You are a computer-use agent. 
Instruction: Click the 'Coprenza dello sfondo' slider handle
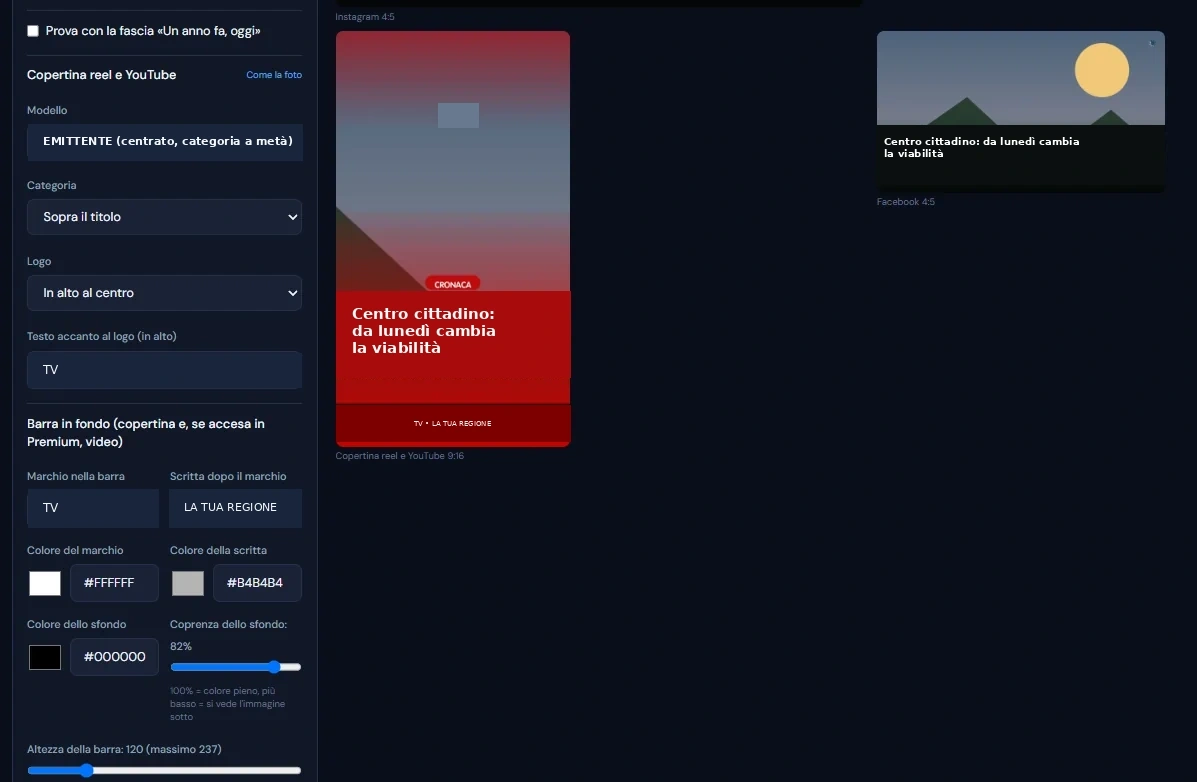tap(274, 667)
